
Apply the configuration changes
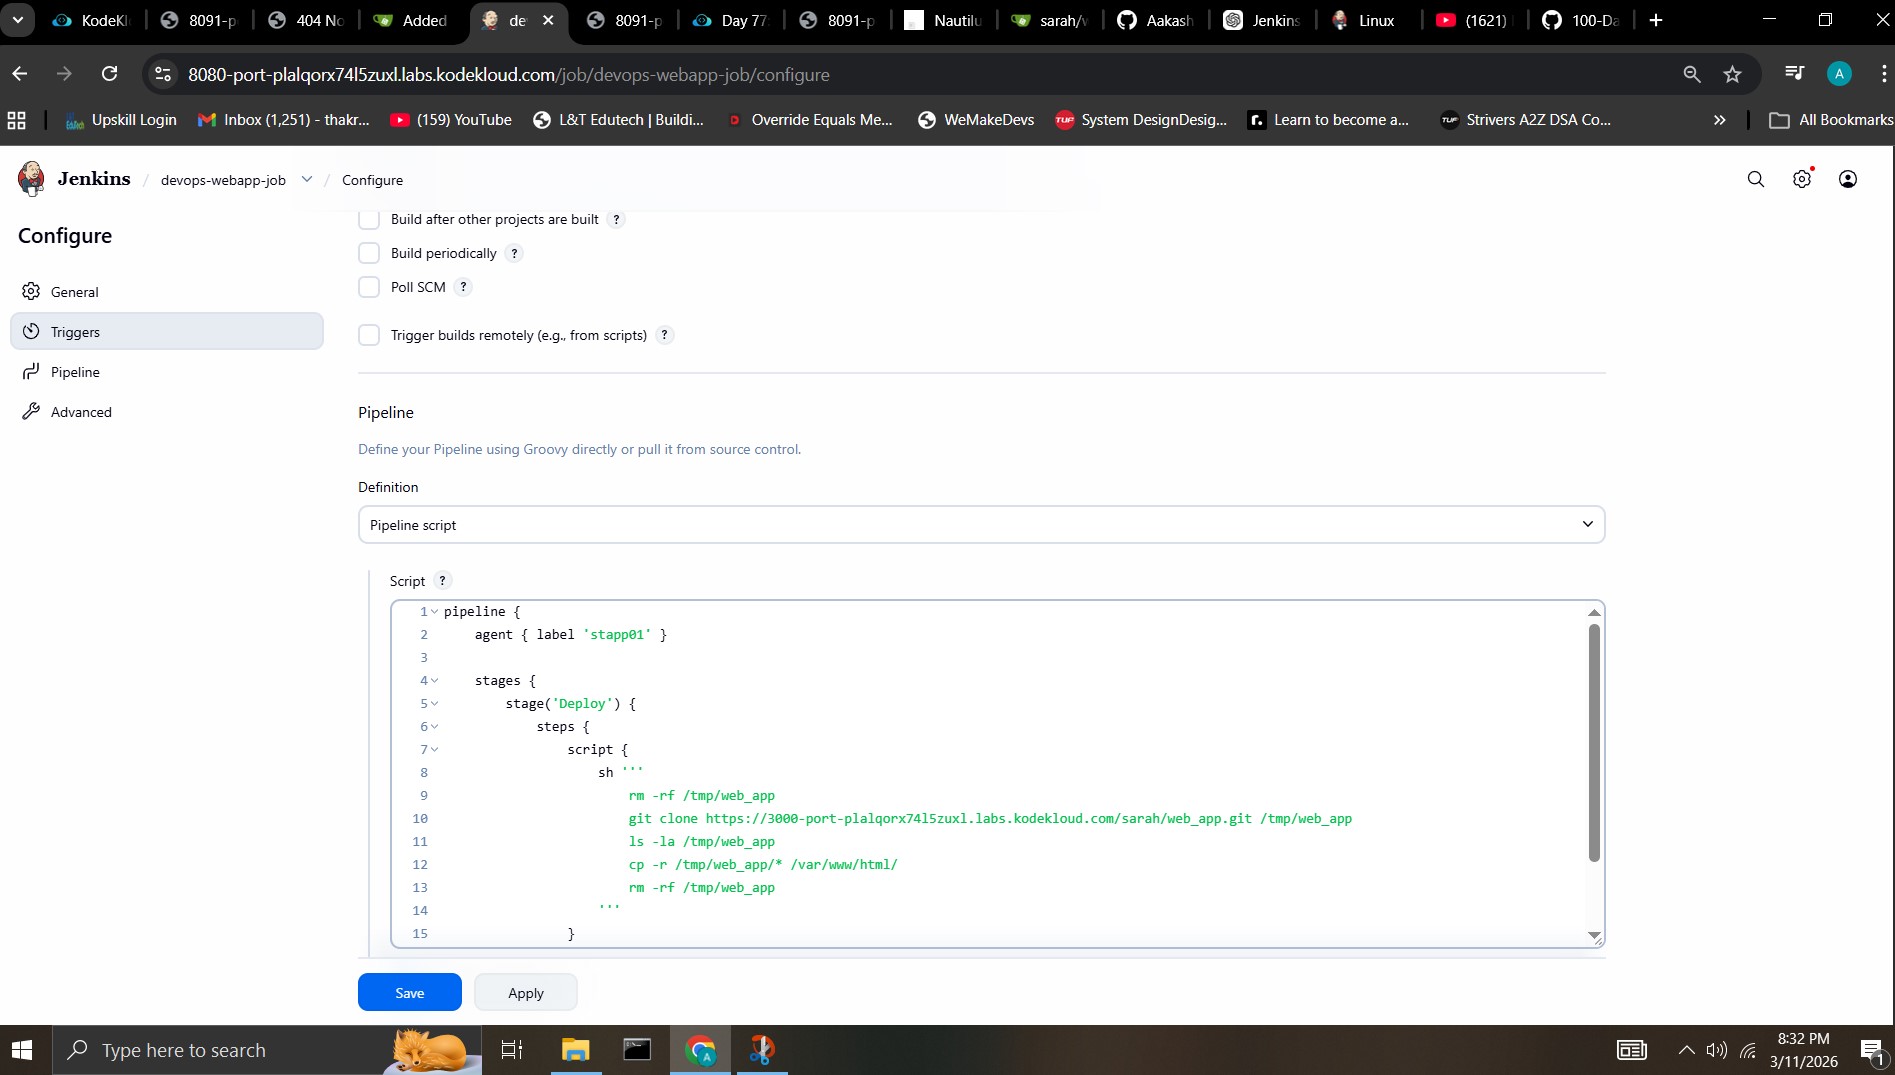(x=526, y=992)
